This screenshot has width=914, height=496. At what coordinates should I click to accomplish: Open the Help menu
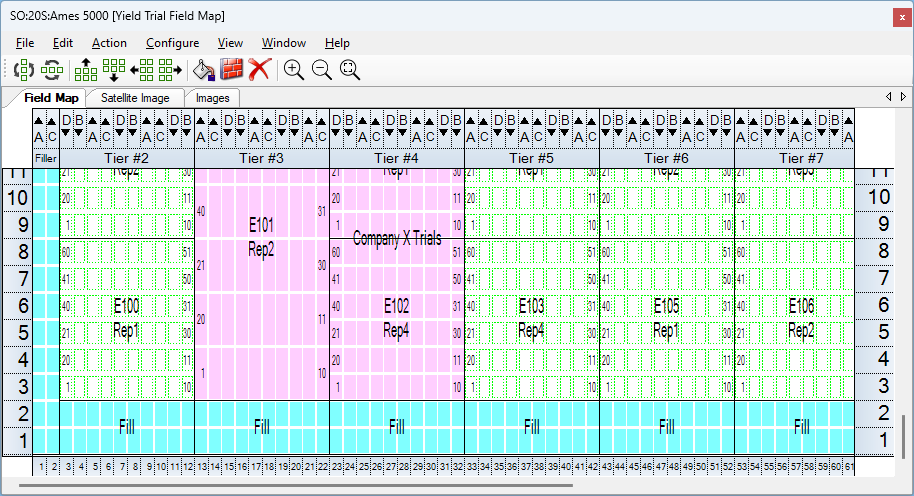coord(338,43)
